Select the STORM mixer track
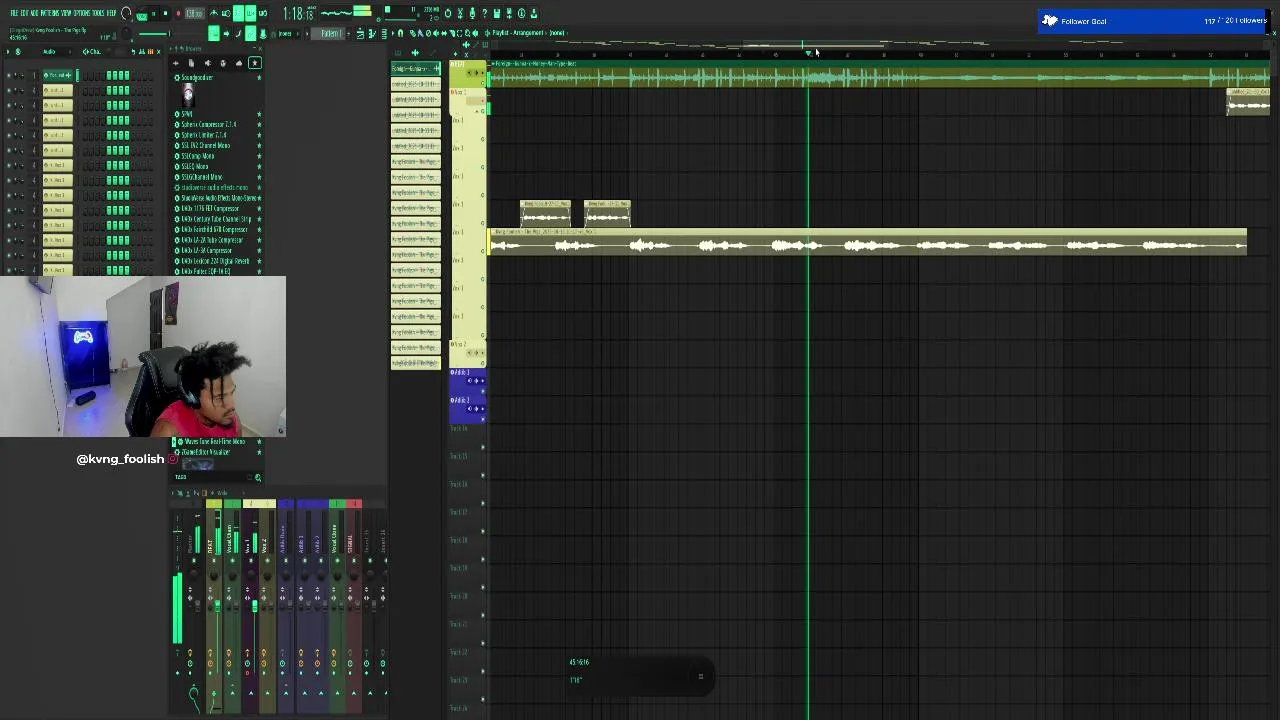Viewport: 1280px width, 720px height. [x=351, y=543]
